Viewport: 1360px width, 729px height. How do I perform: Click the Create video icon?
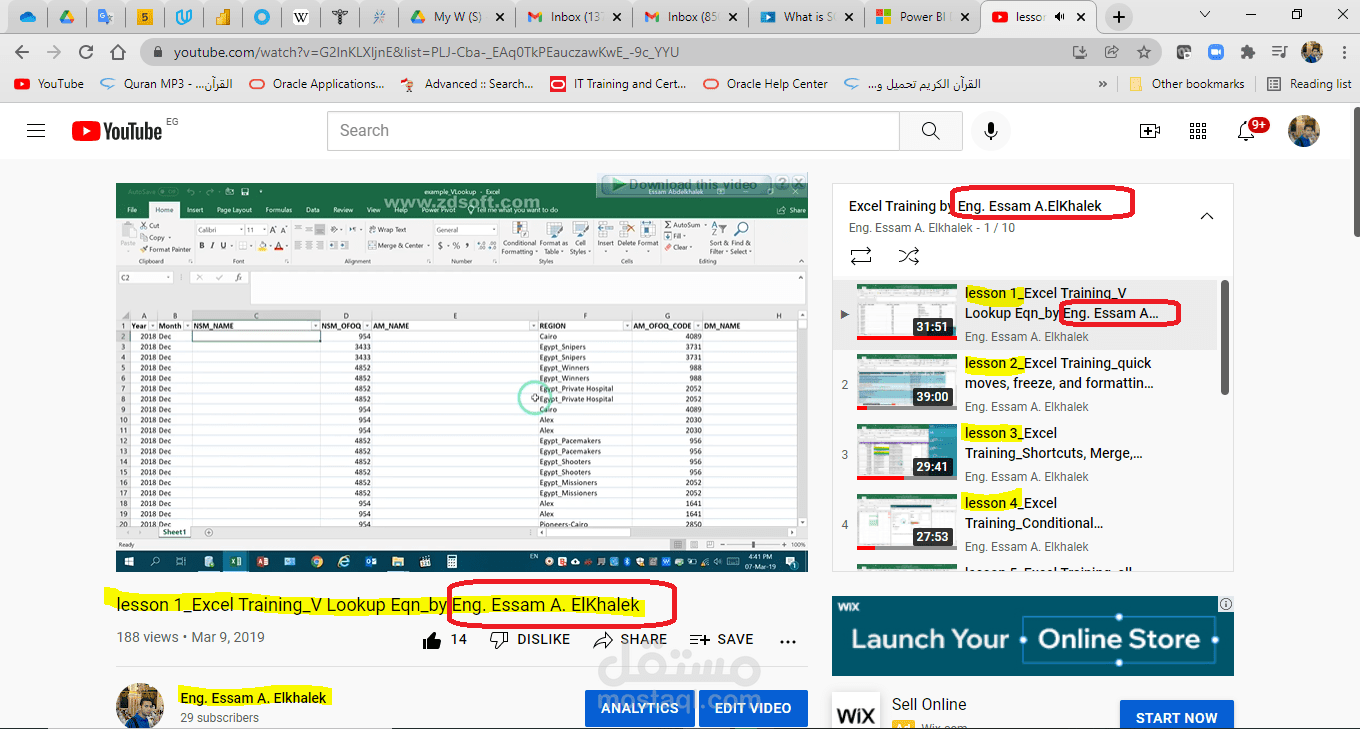coord(1150,130)
